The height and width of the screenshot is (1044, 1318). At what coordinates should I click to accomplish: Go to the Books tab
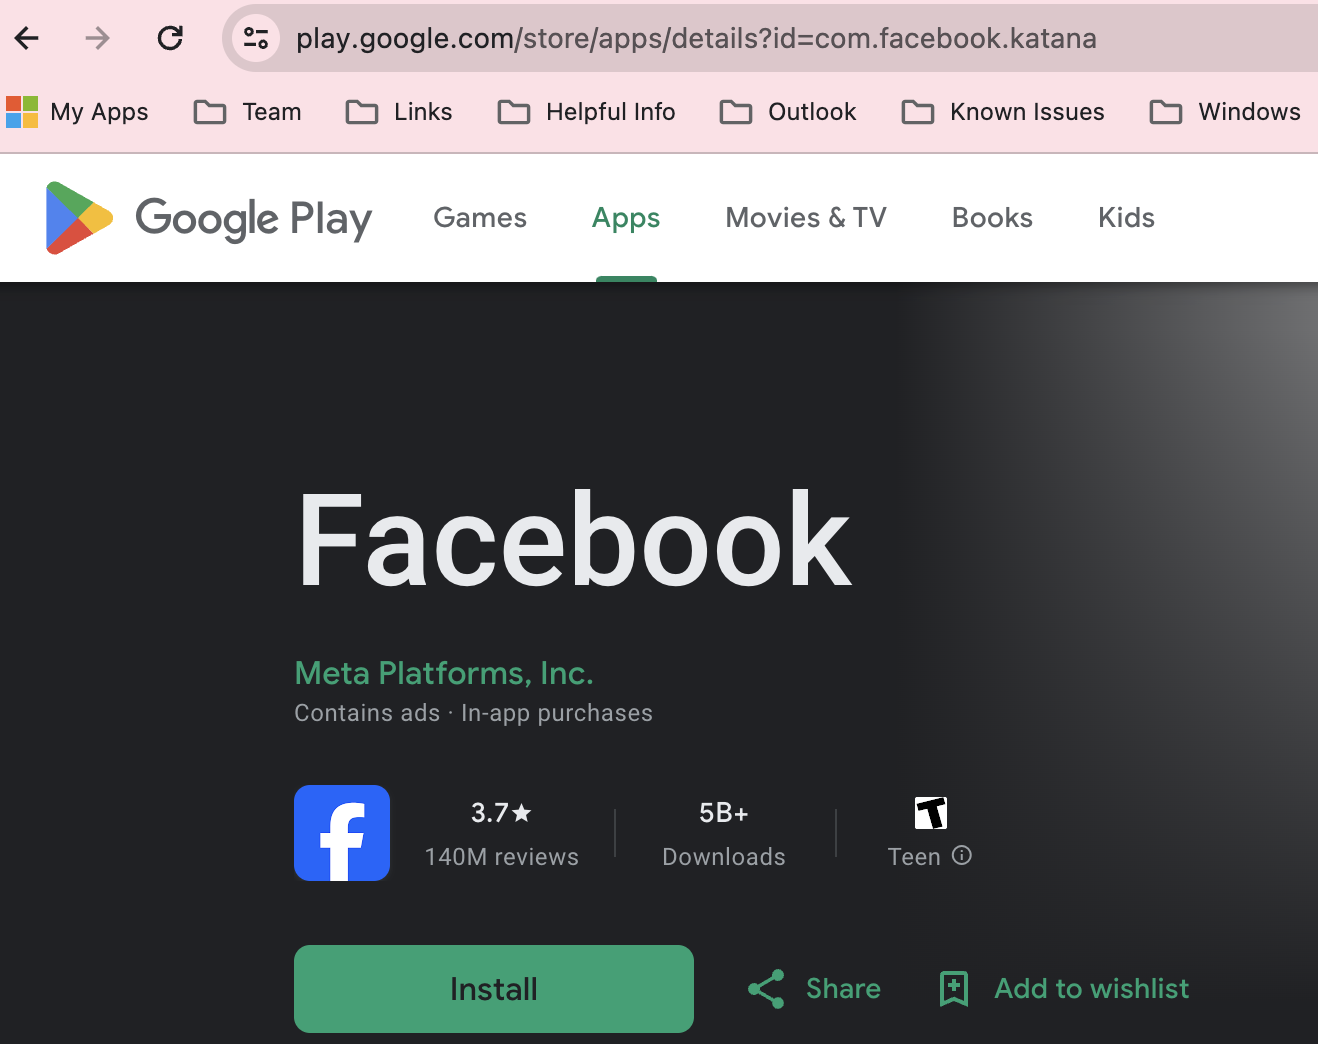992,218
